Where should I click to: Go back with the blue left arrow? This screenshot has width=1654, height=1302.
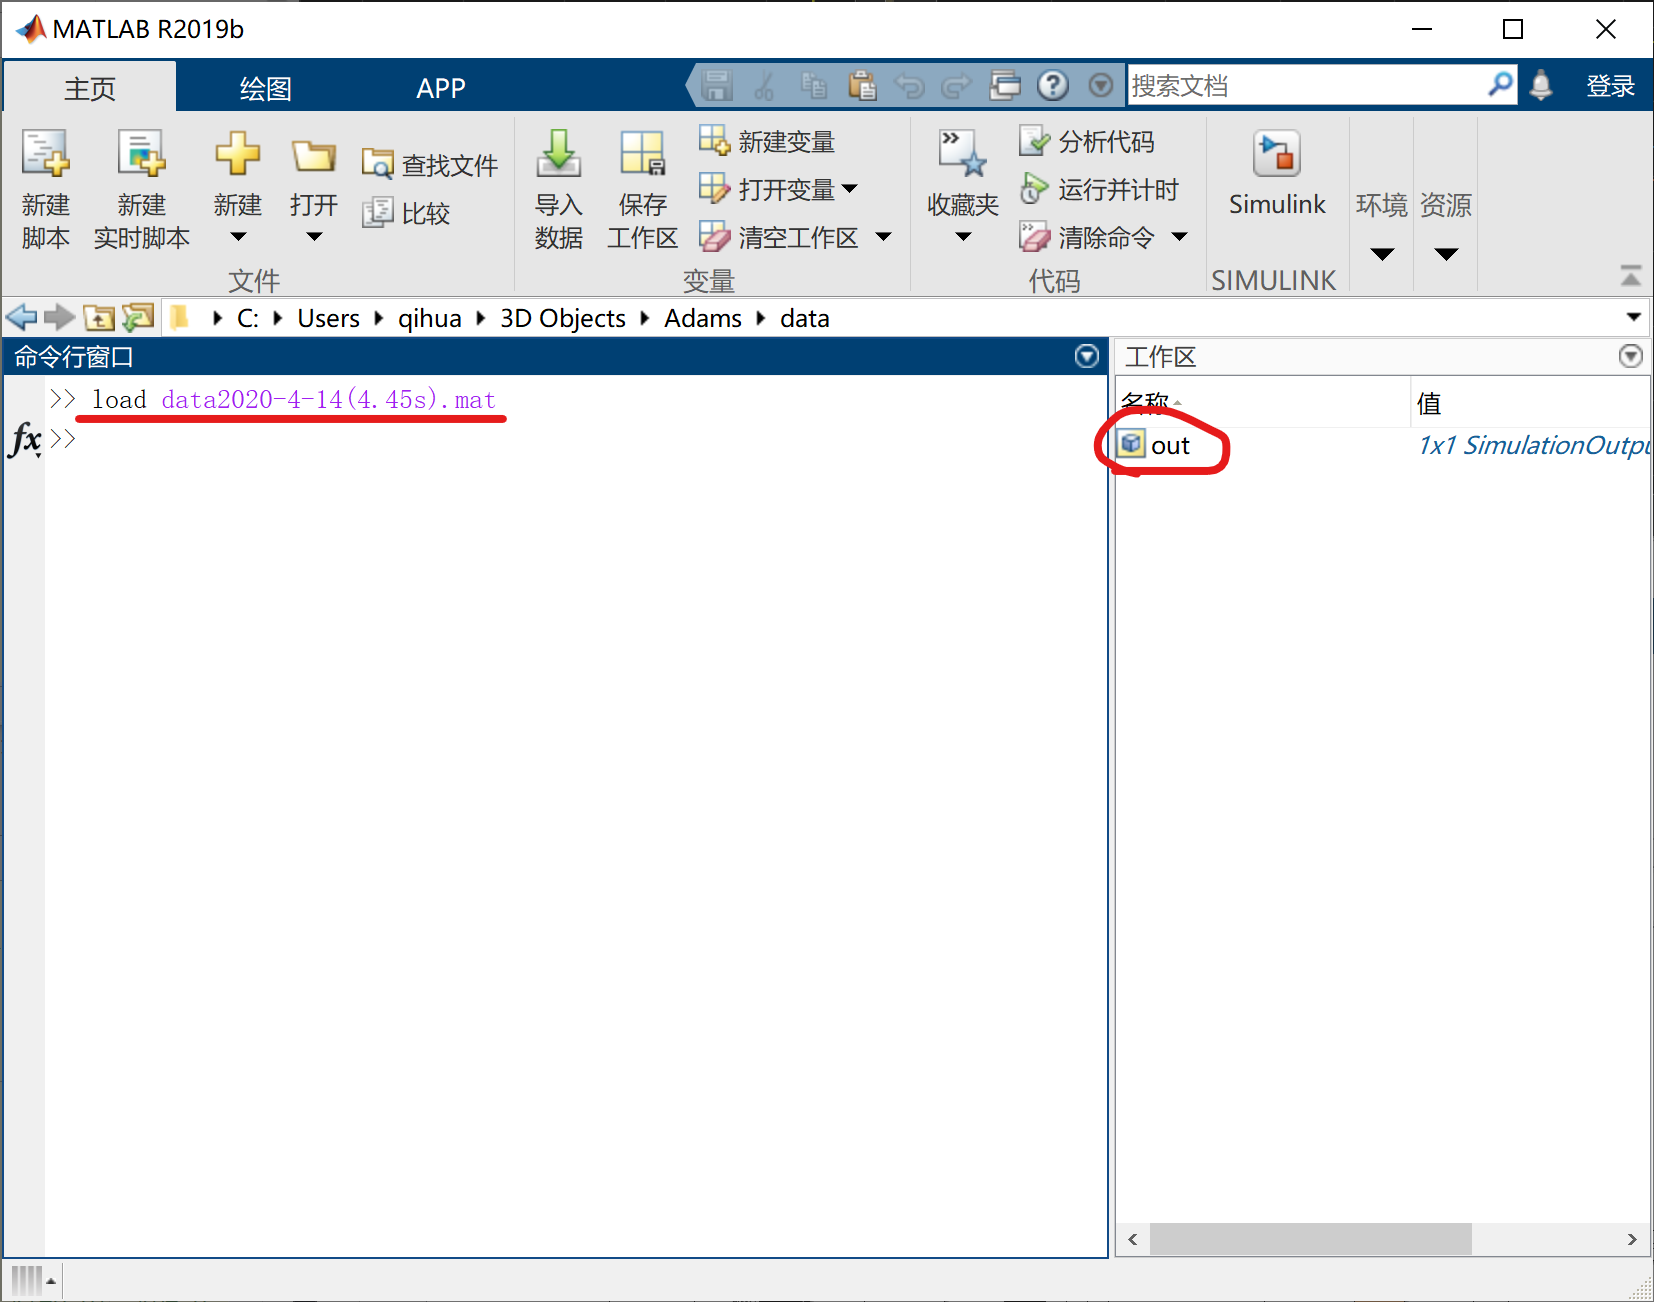pyautogui.click(x=21, y=318)
